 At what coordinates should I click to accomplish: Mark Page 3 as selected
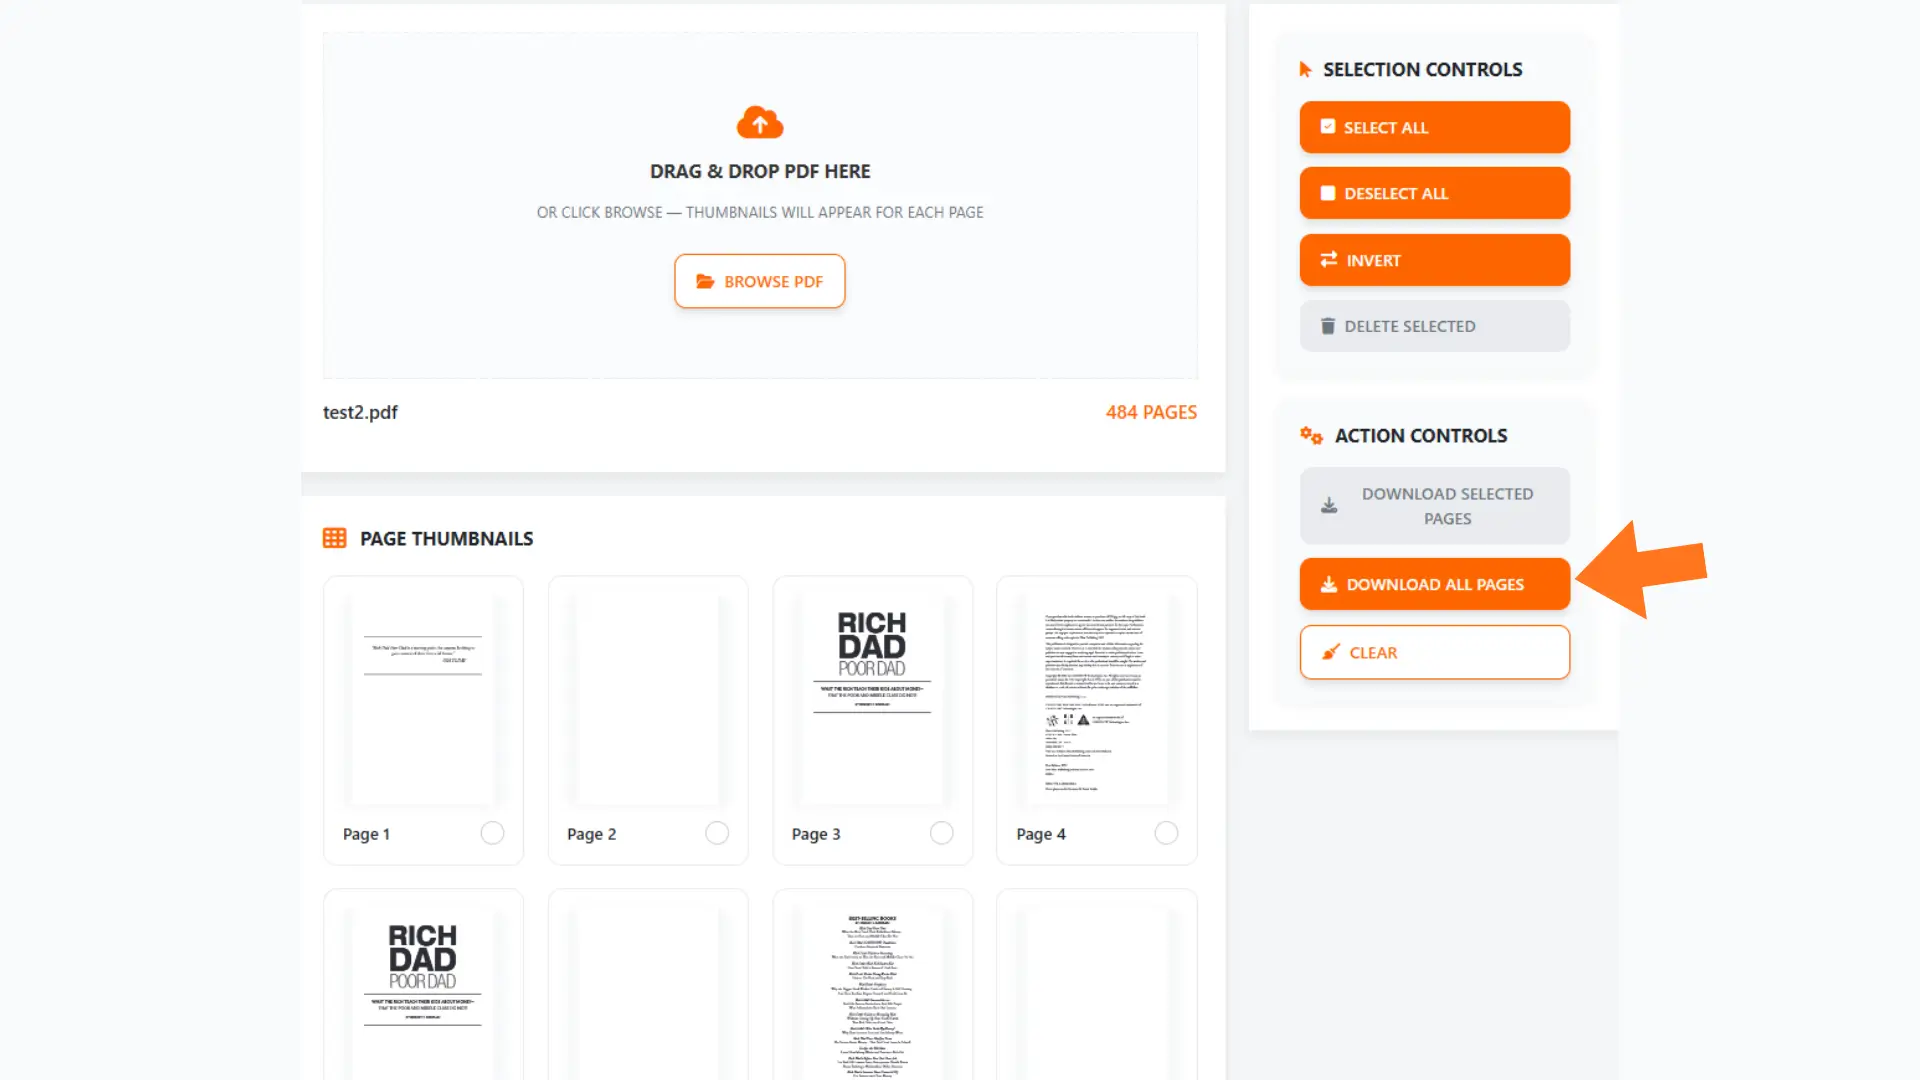pyautogui.click(x=941, y=833)
